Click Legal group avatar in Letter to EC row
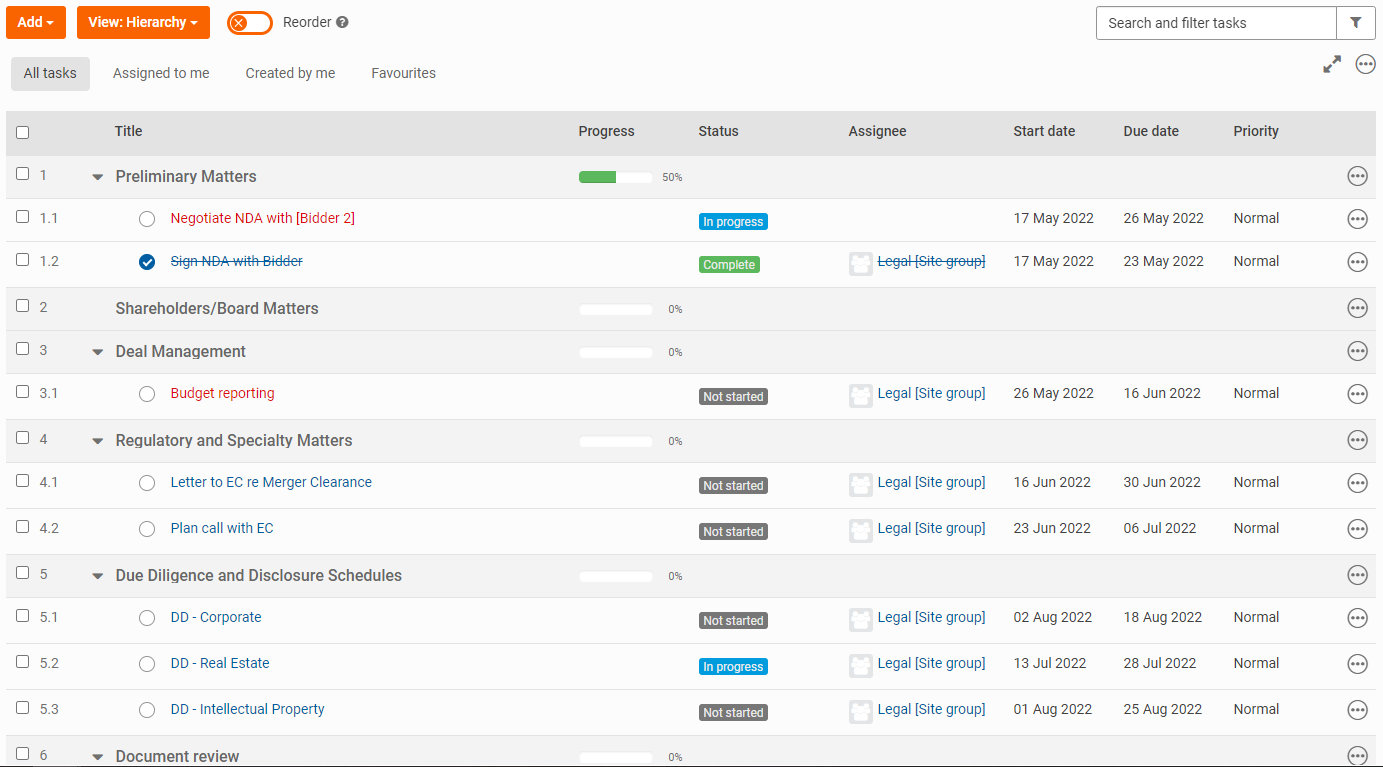 point(860,484)
